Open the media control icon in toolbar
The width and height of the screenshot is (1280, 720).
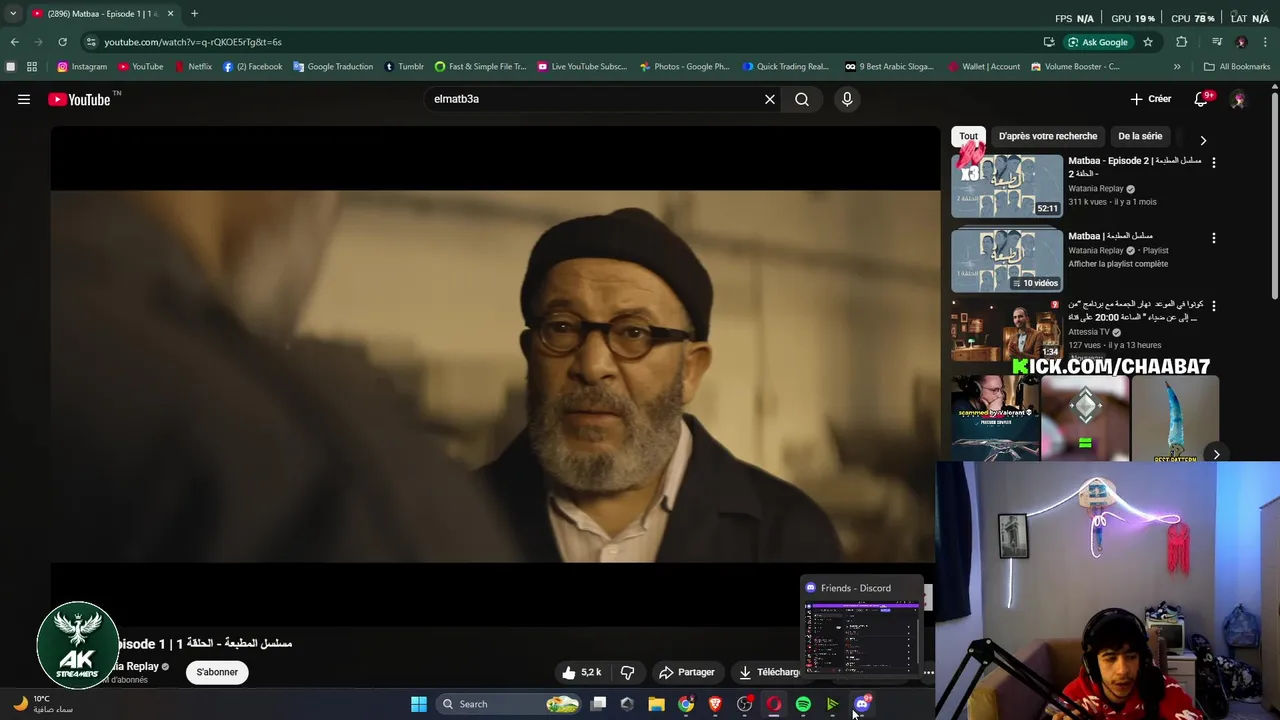[x=1217, y=42]
